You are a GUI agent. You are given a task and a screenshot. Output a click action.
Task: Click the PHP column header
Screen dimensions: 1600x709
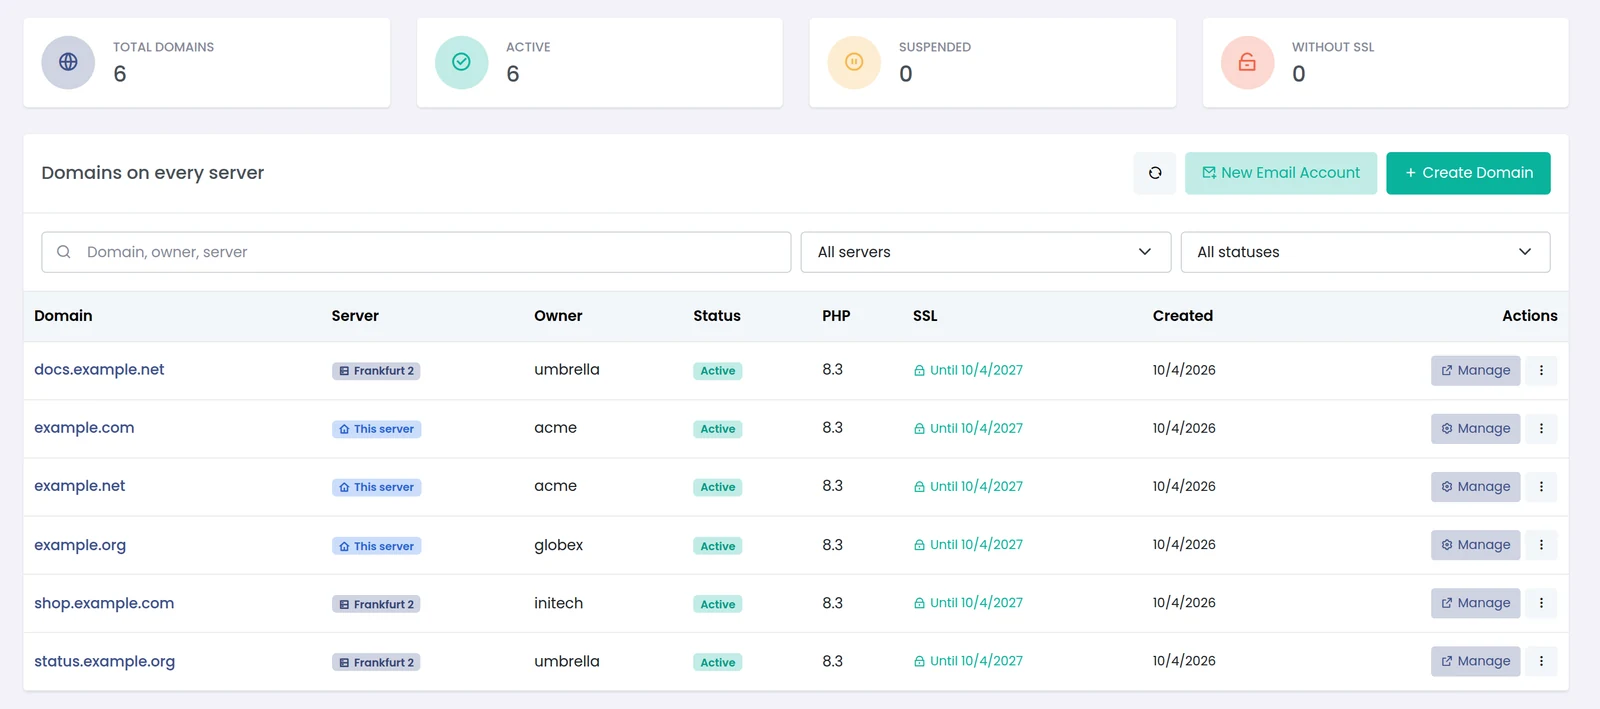[836, 316]
